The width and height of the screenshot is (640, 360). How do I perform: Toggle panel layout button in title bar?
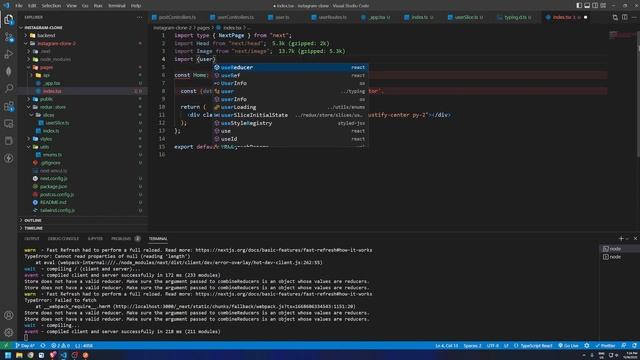click(x=587, y=6)
